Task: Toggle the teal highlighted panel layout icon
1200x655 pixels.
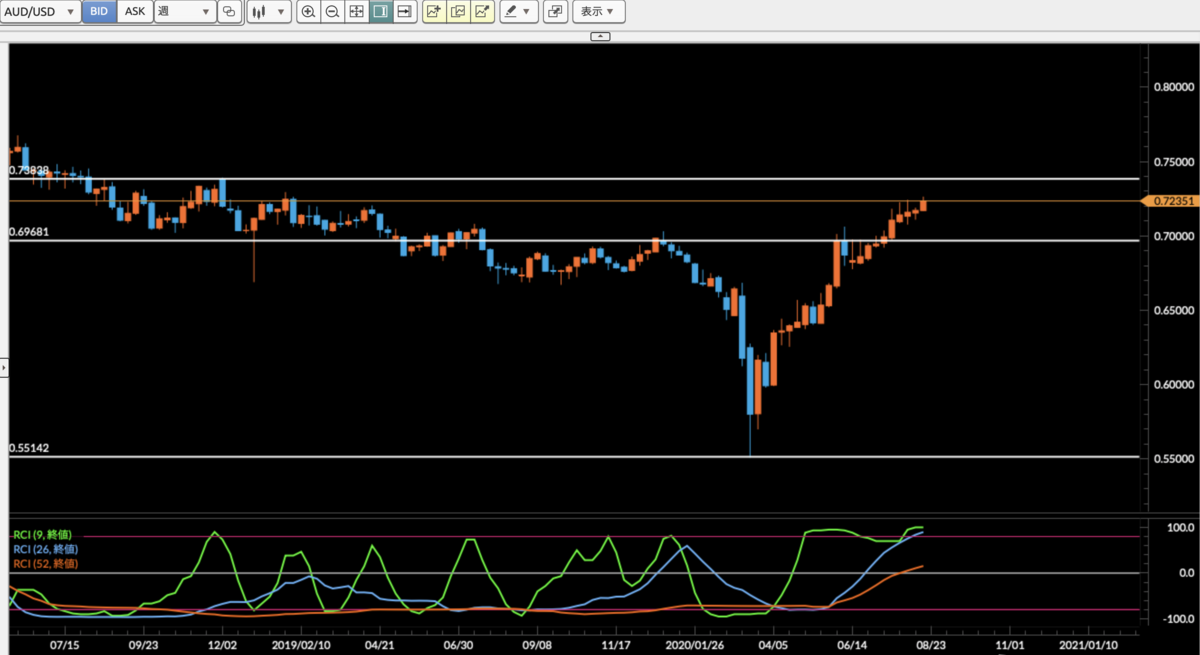Action: [x=380, y=12]
